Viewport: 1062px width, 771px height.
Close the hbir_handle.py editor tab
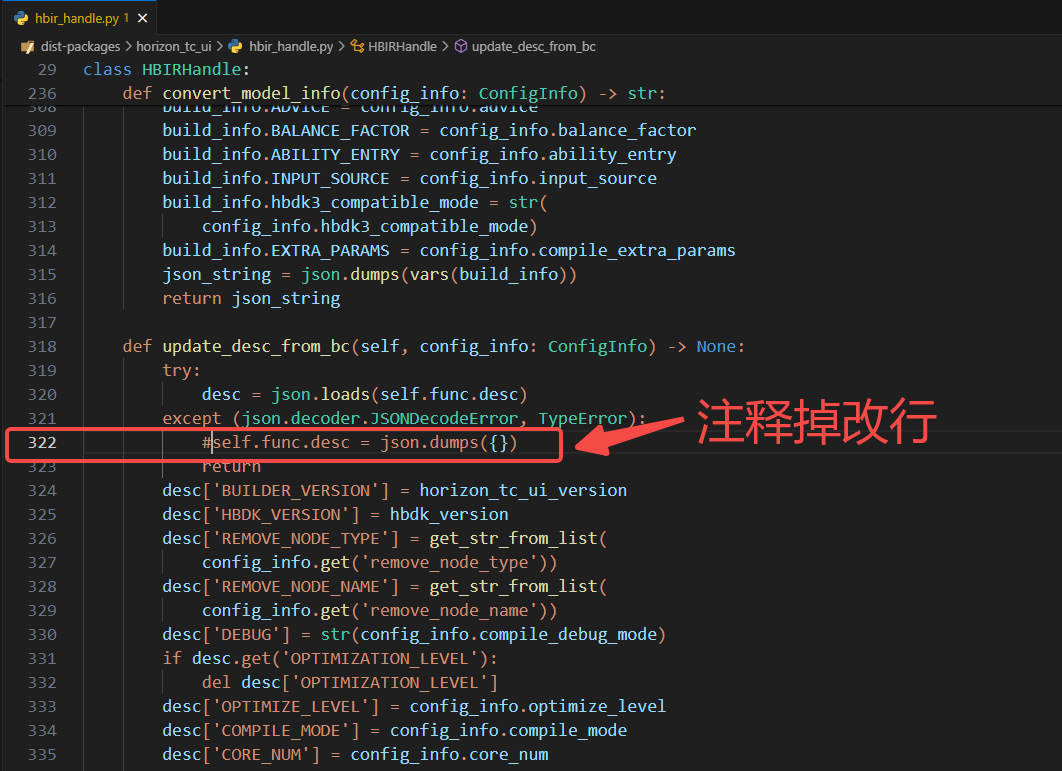tap(144, 18)
